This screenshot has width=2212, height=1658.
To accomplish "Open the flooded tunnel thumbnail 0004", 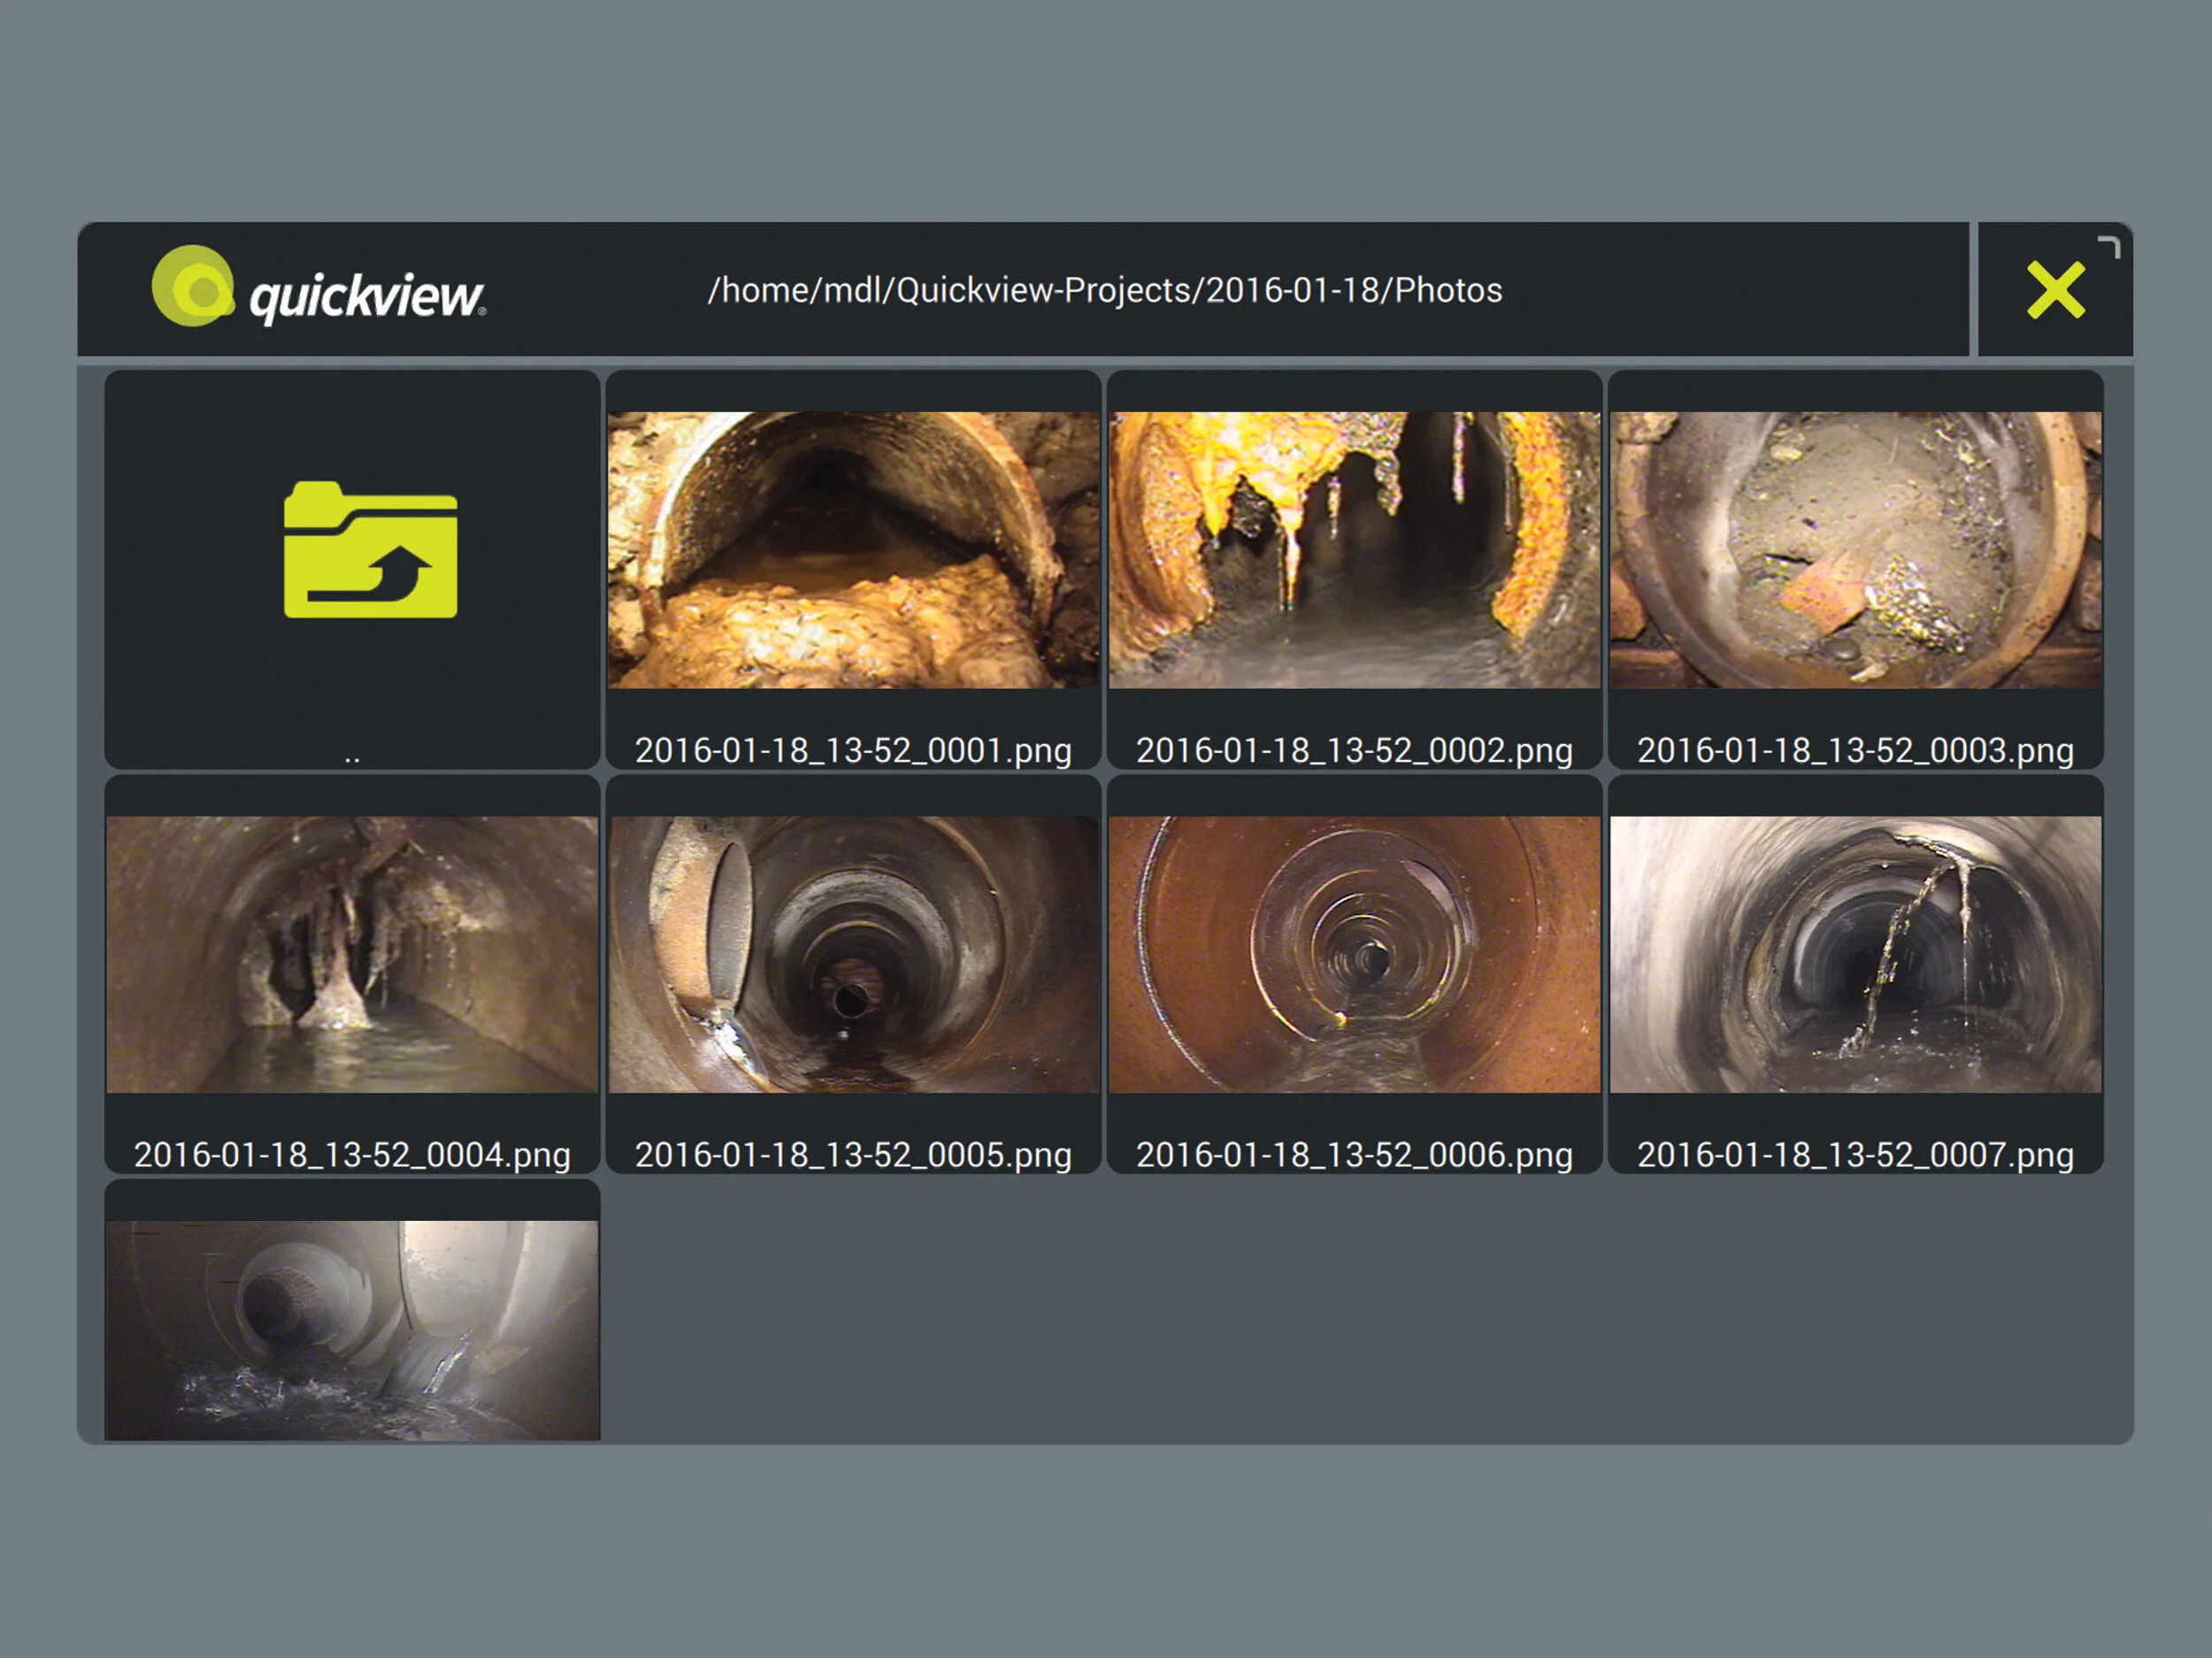I will [x=352, y=954].
